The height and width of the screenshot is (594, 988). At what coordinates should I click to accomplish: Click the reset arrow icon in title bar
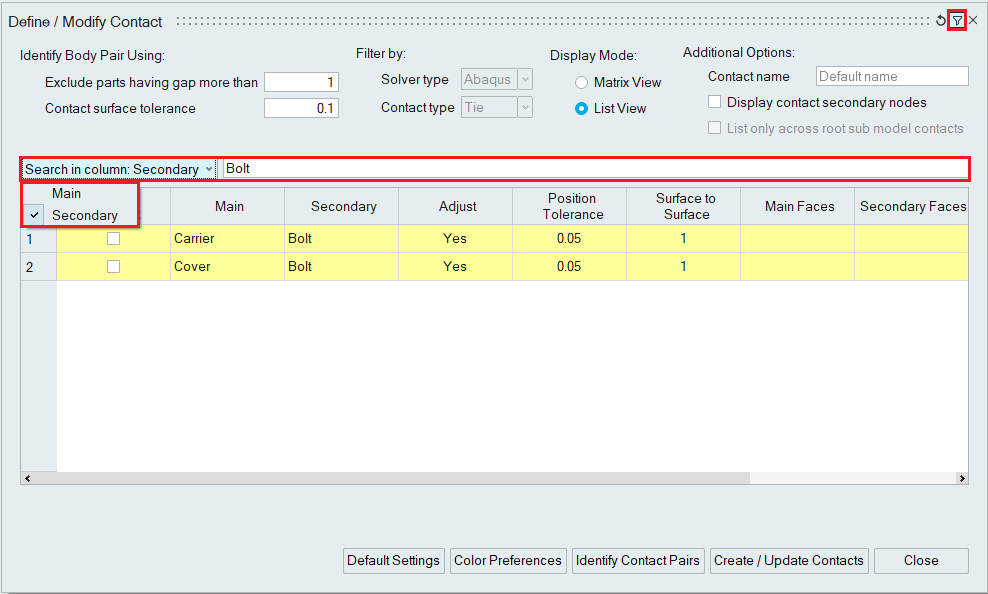tap(941, 20)
